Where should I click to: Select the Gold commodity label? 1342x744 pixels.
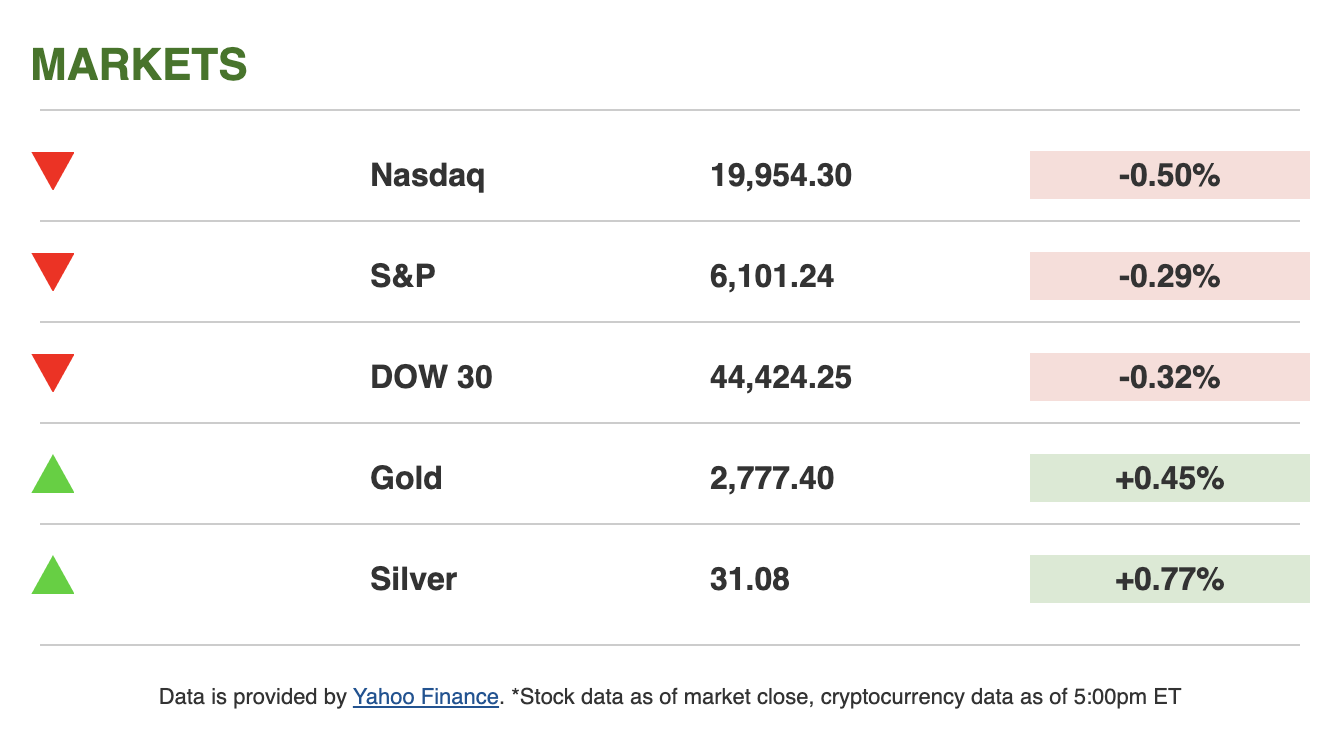406,478
